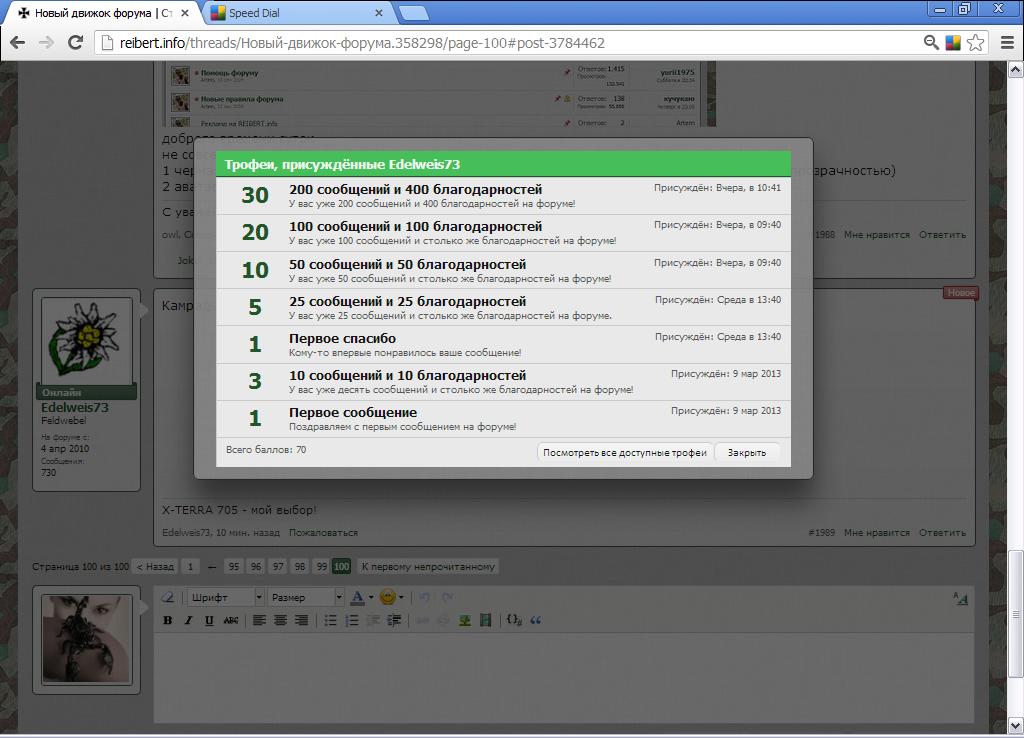Toggle underline formatting in the reply editor
Viewport: 1024px width, 738px height.
click(209, 620)
